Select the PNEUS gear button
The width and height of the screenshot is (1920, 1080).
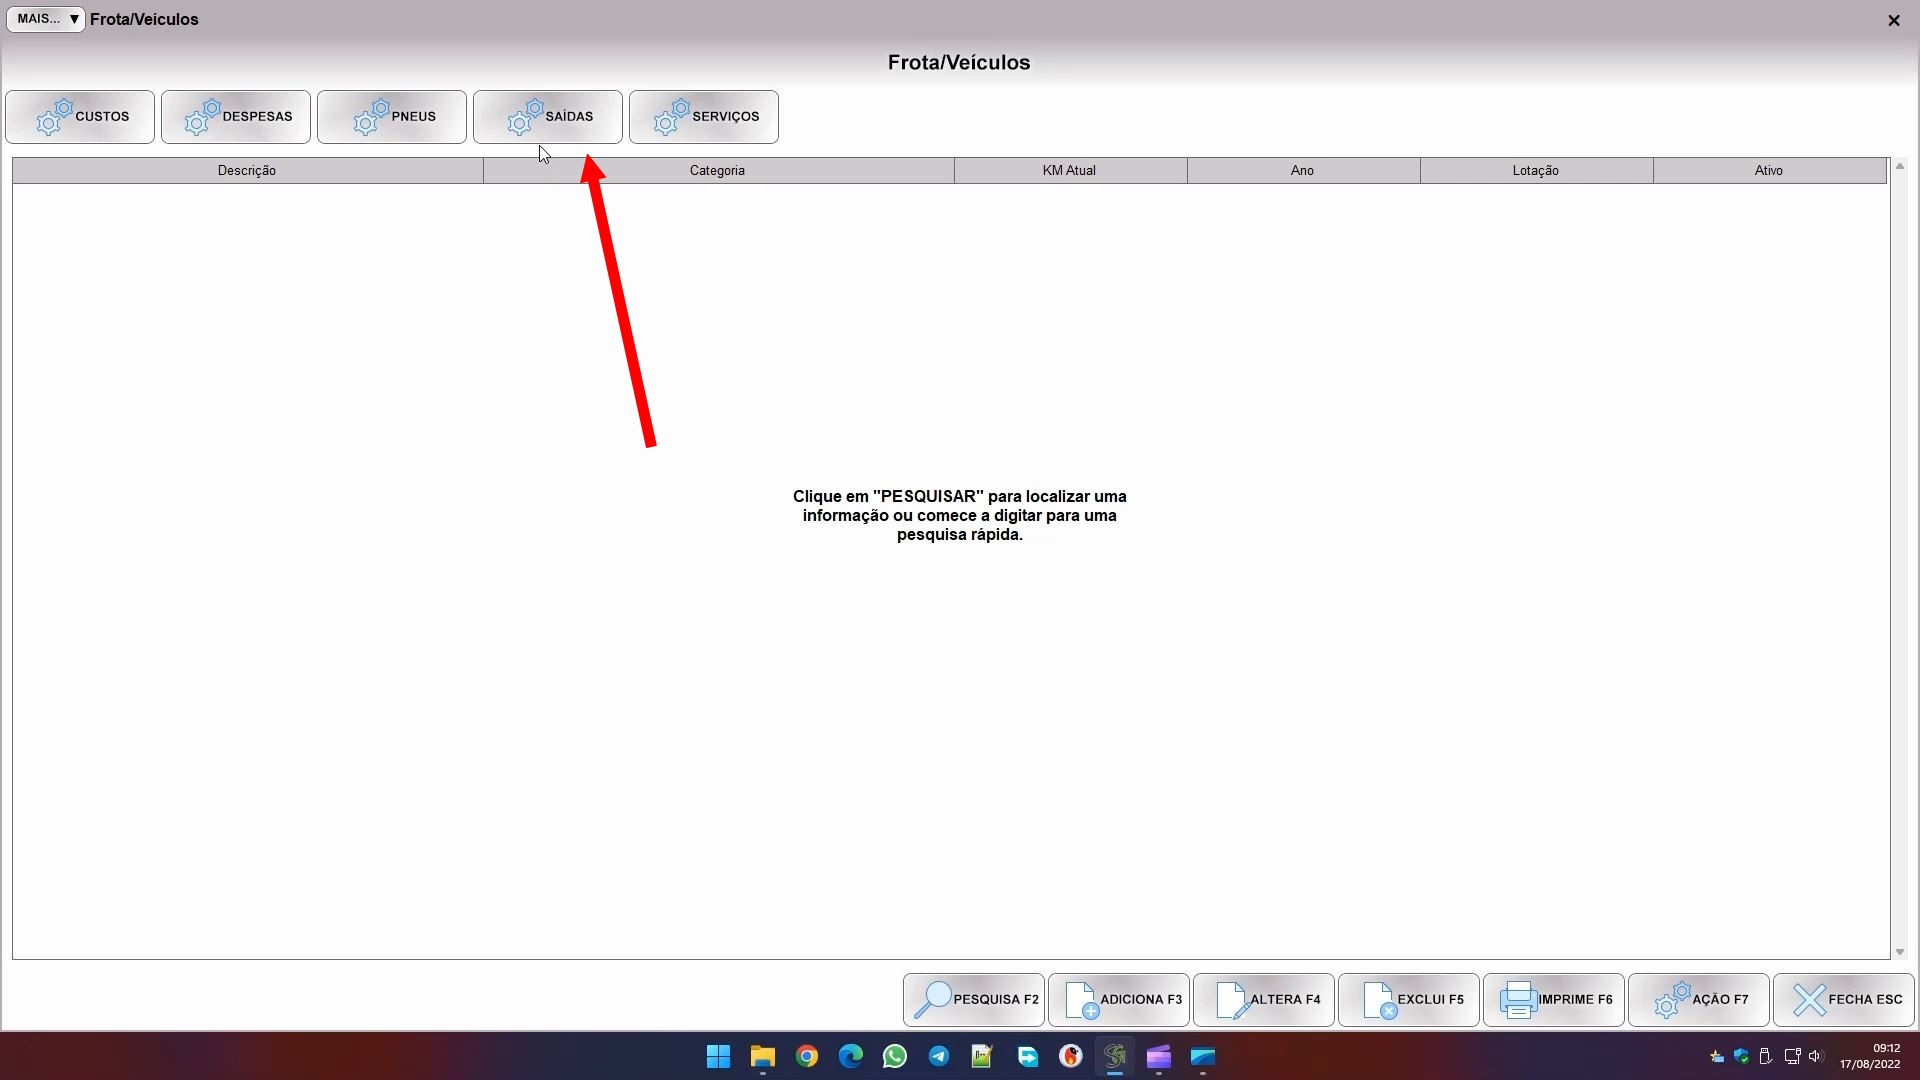coord(392,117)
